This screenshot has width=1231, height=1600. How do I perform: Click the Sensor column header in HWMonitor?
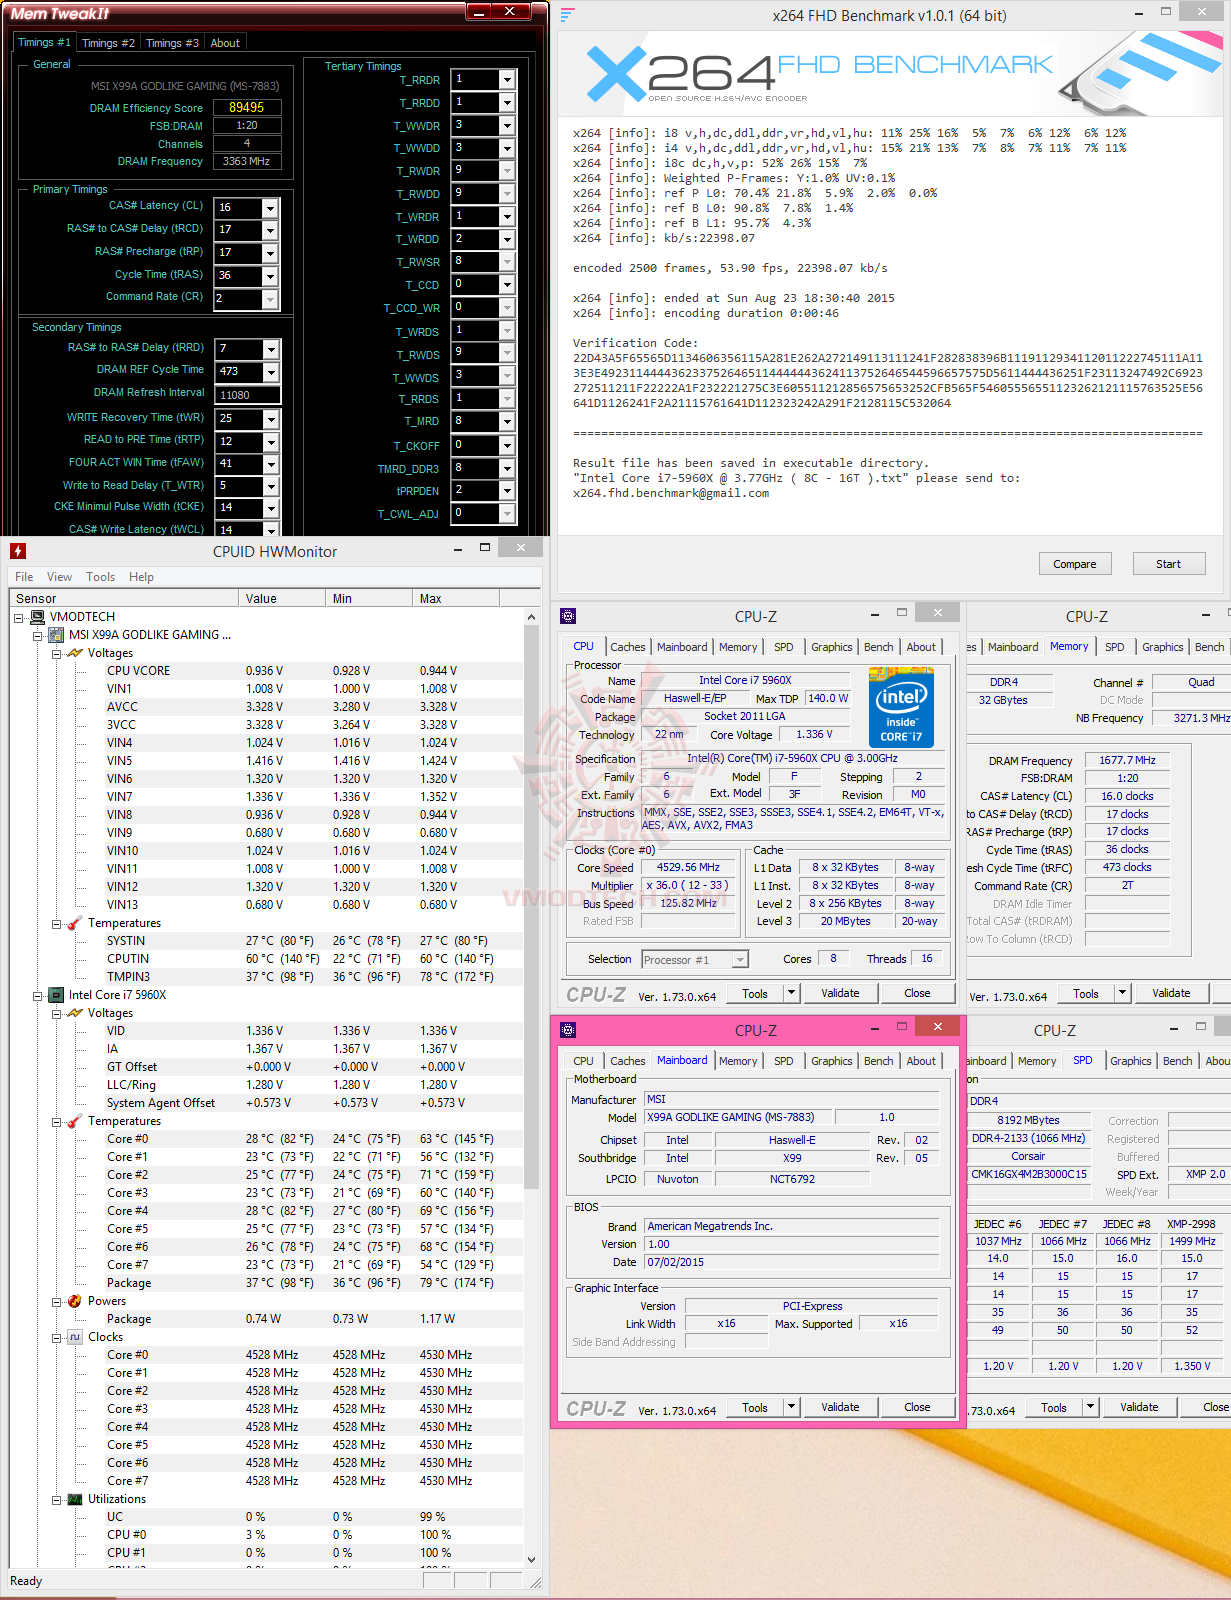point(124,598)
